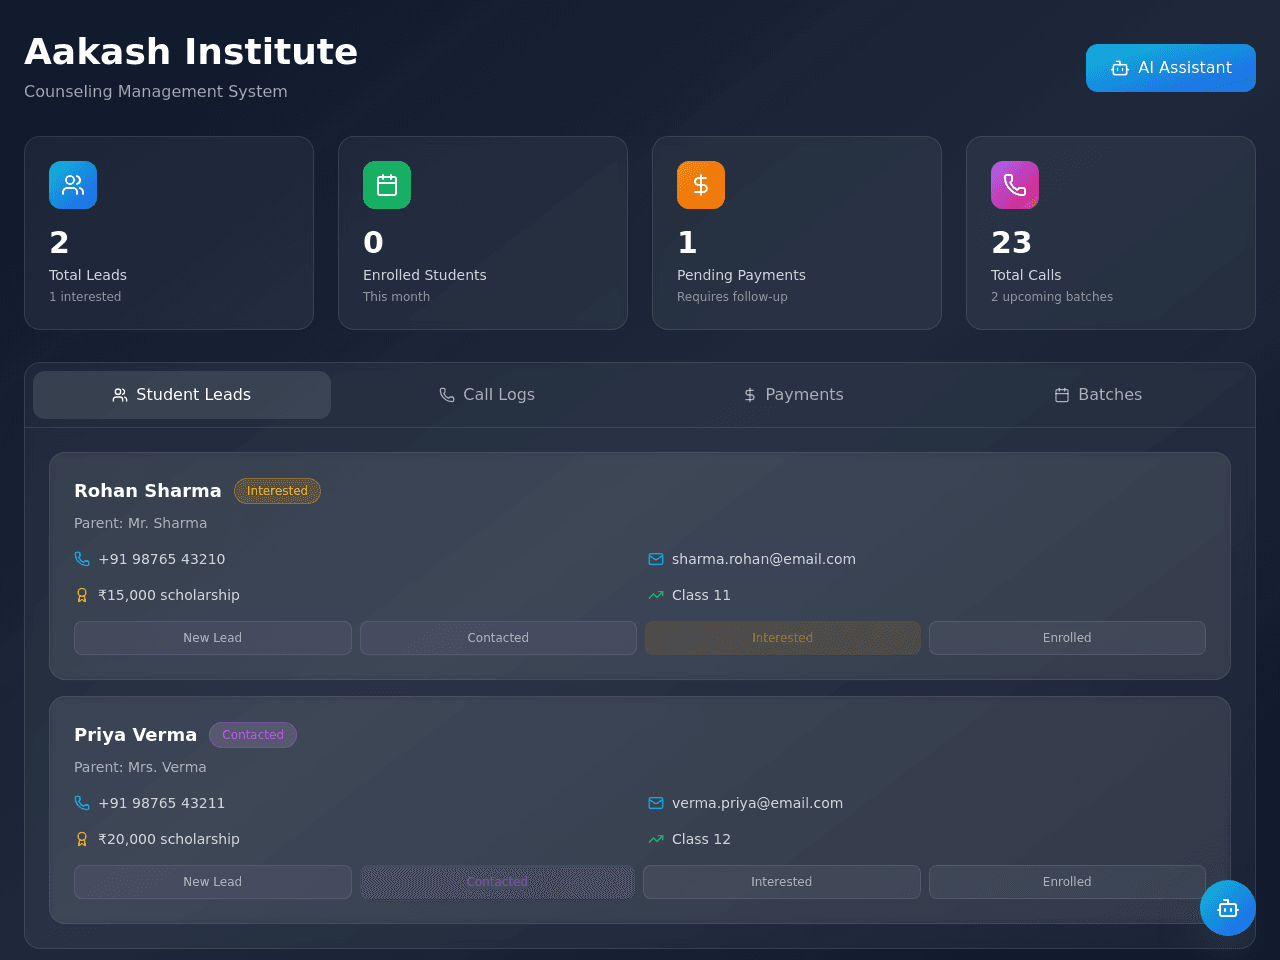The image size is (1280, 960).
Task: Click dollar icon in Payments tab
Action: pos(750,395)
